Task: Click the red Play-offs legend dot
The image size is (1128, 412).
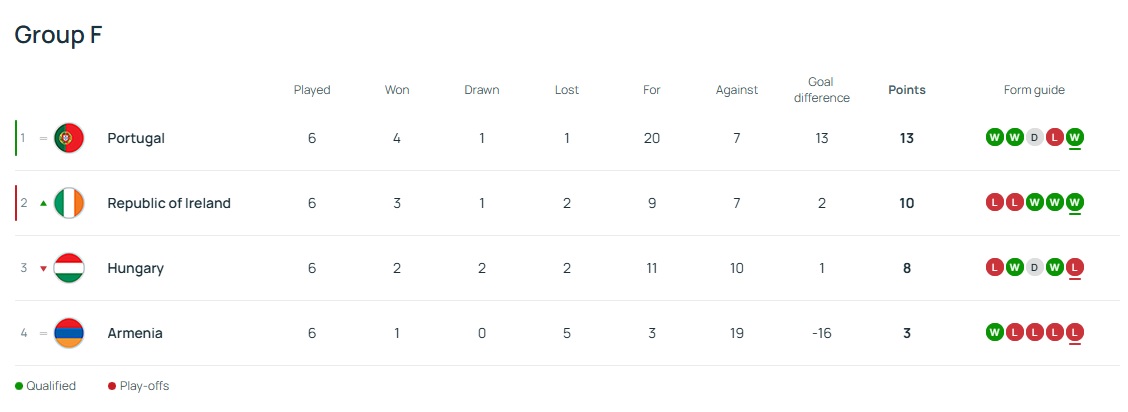Action: click(112, 386)
